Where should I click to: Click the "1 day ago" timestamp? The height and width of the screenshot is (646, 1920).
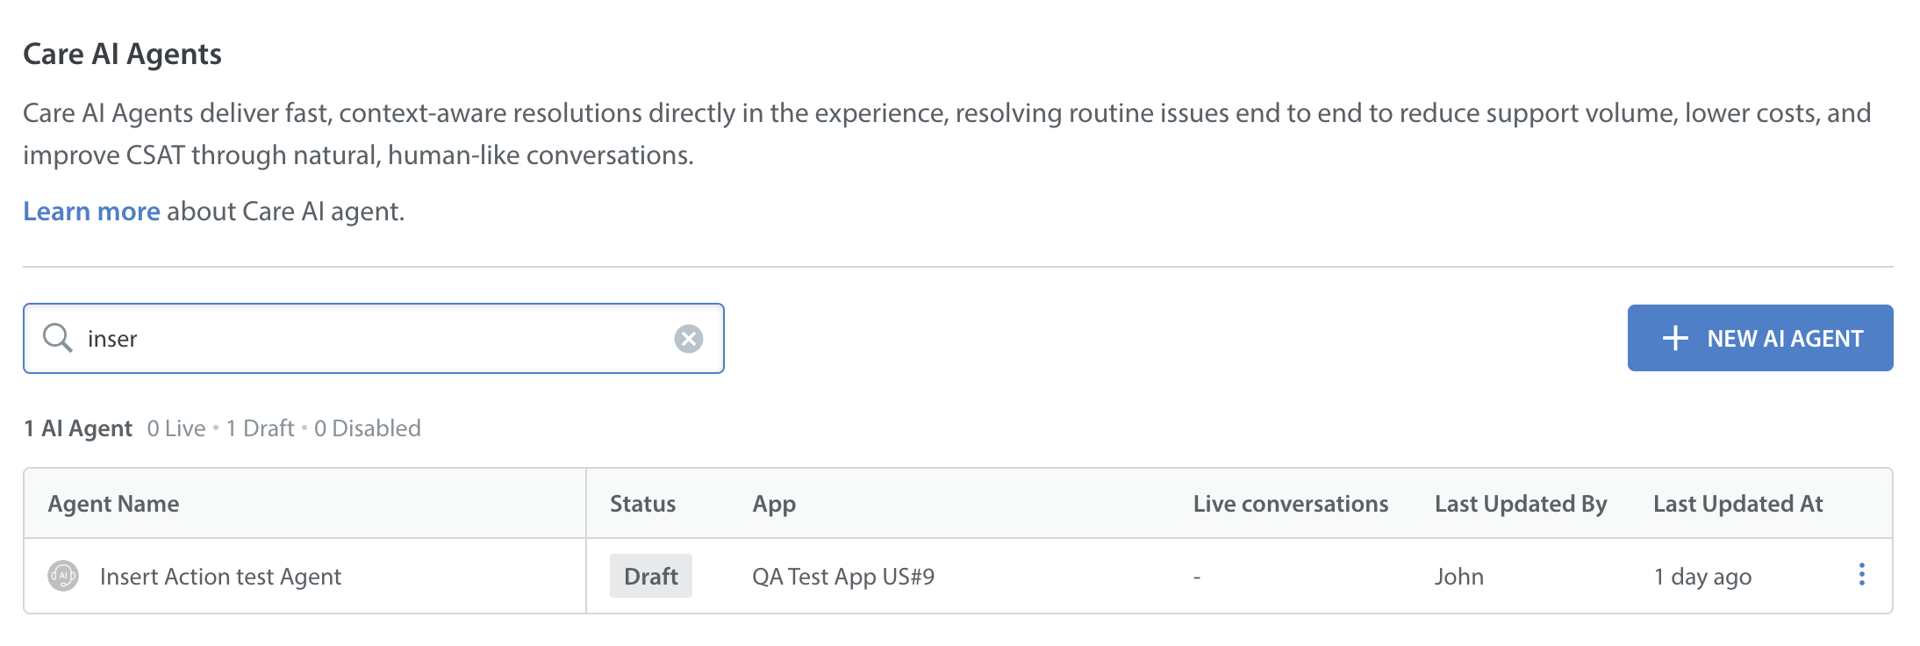(x=1702, y=577)
